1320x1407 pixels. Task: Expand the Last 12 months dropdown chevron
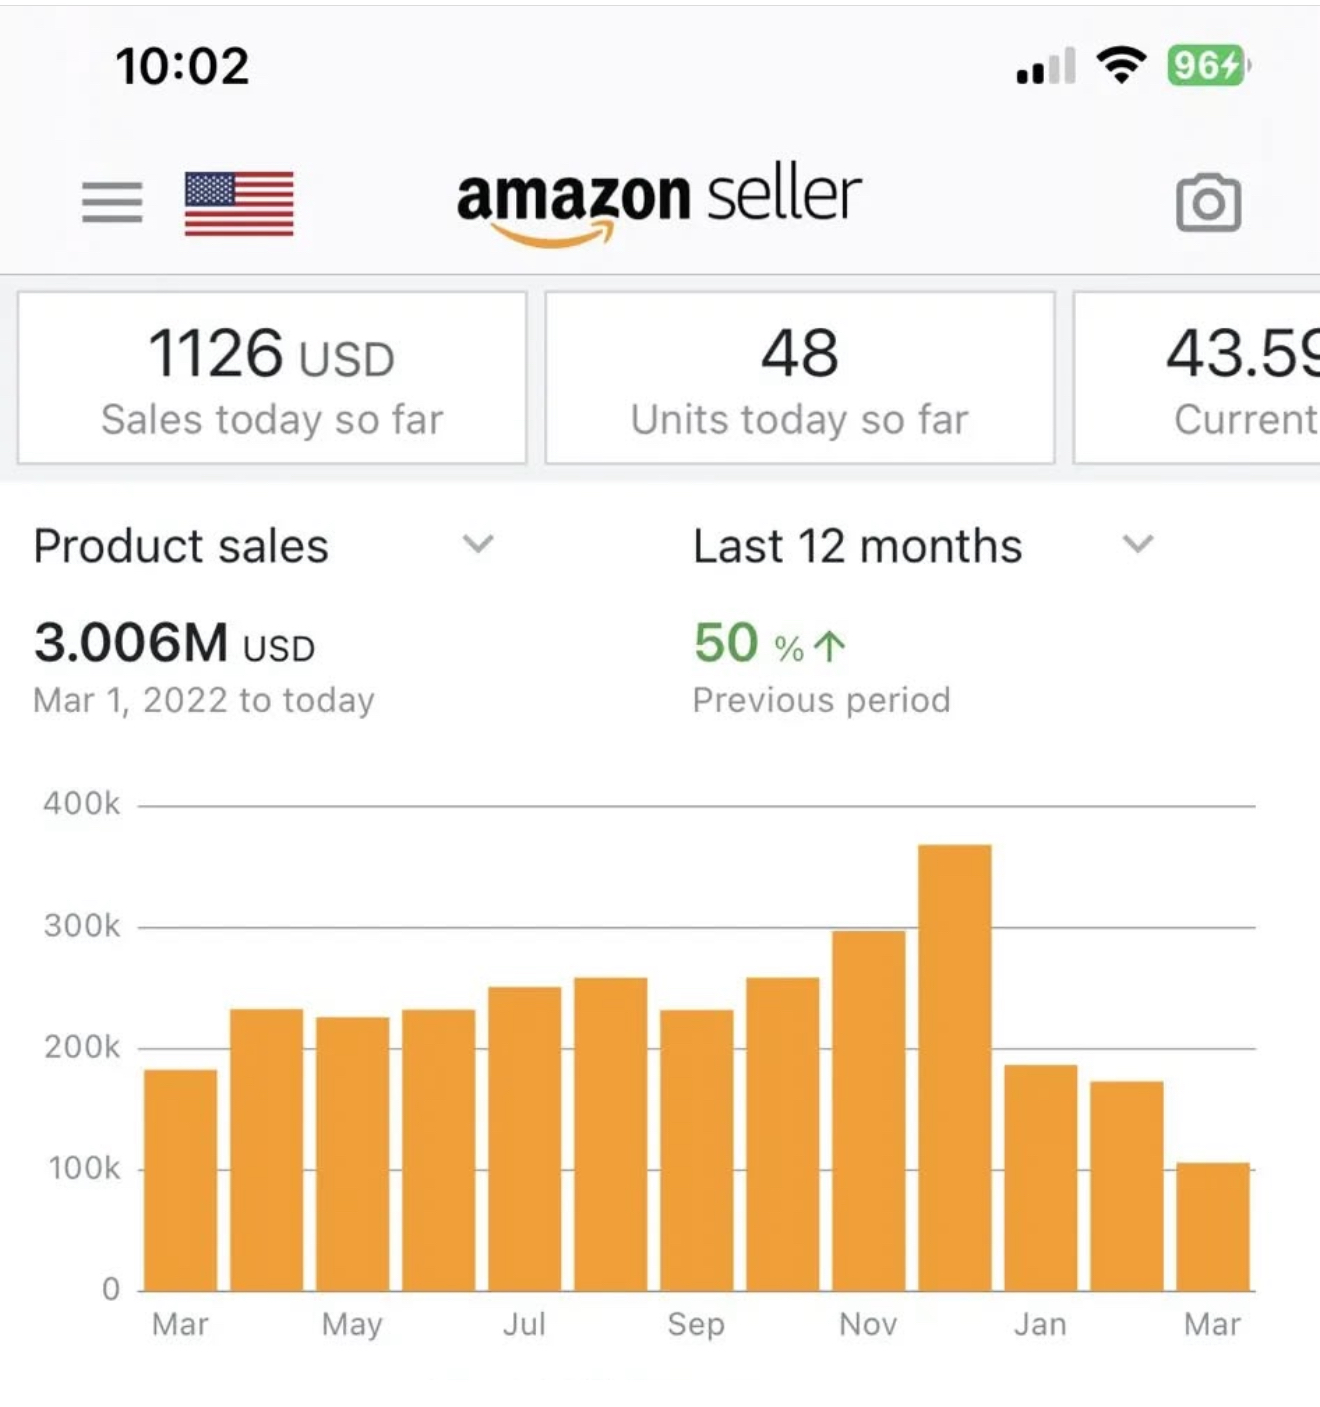(1138, 544)
